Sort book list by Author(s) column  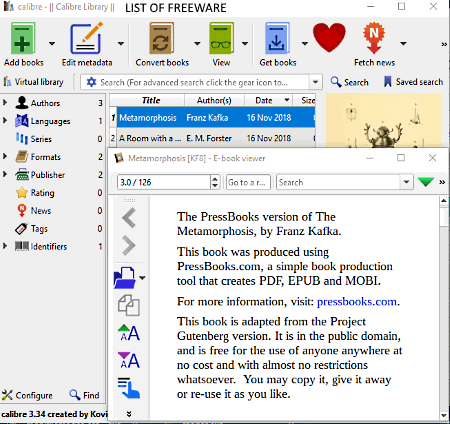[x=214, y=100]
